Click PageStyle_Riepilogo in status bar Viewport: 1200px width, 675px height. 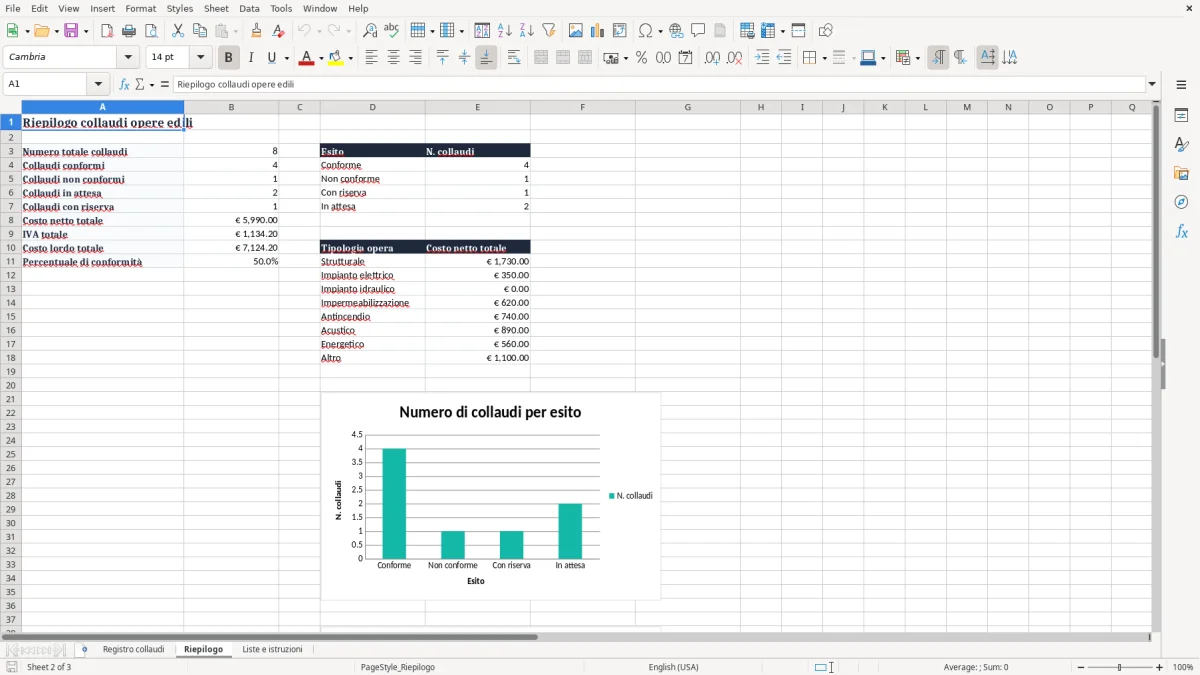pyautogui.click(x=398, y=667)
